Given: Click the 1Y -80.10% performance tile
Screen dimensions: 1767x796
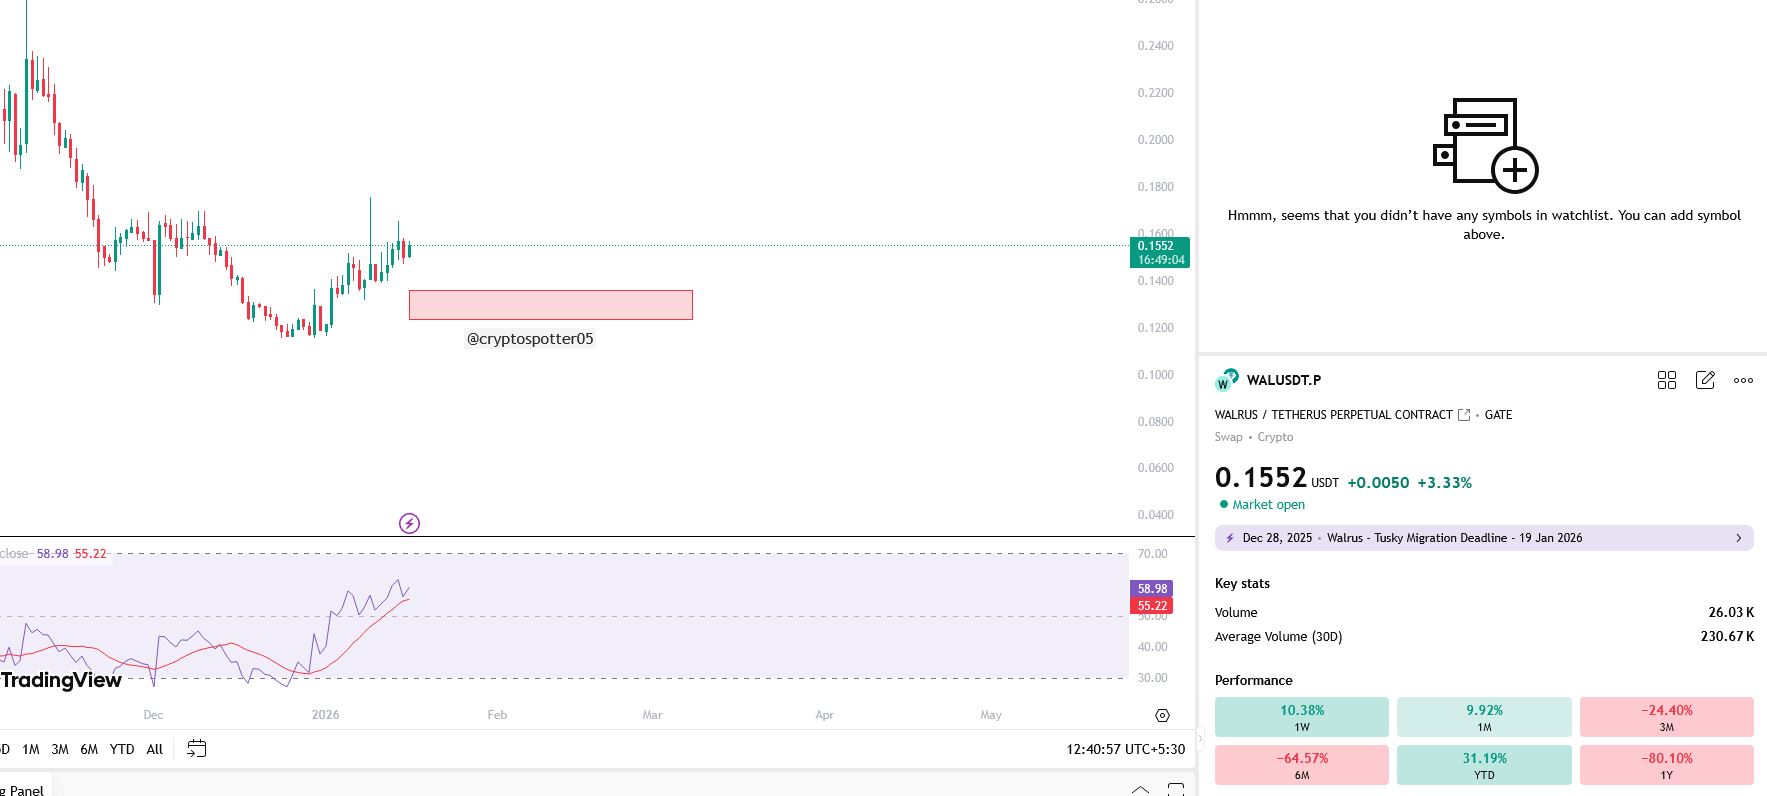Looking at the screenshot, I should 1667,765.
